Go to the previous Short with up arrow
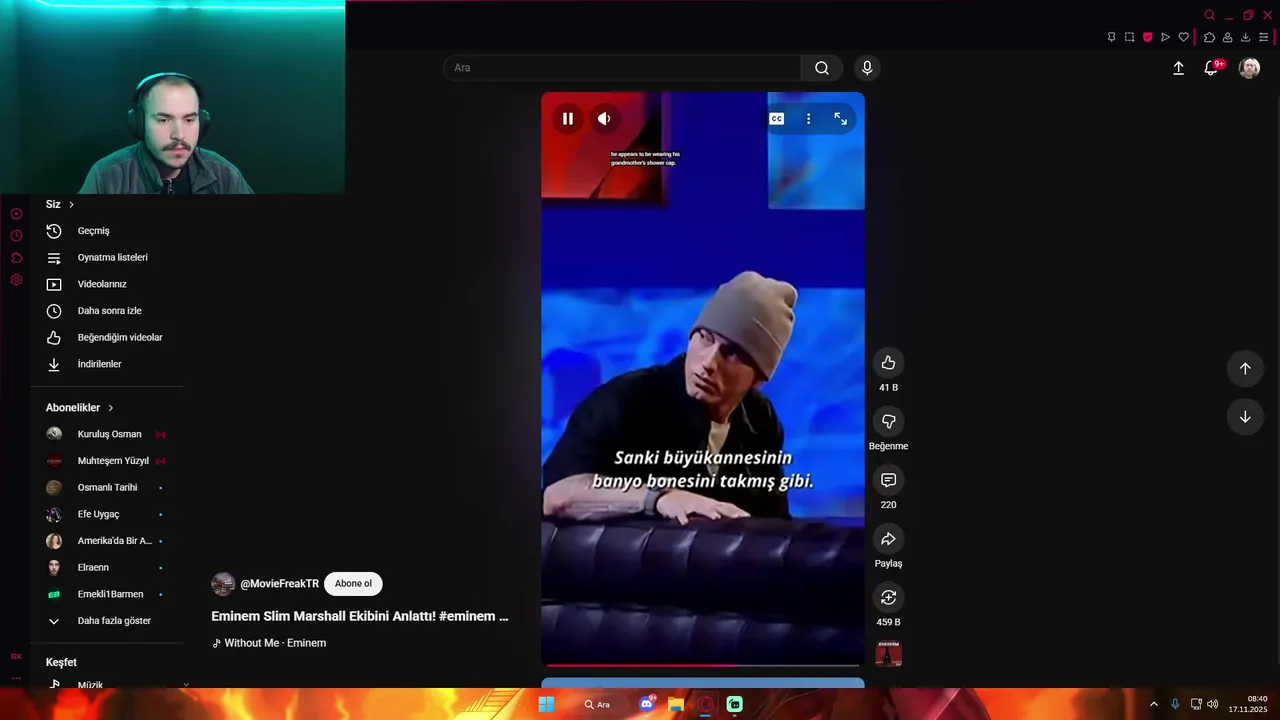Screen dimensions: 1280x720 tap(1245, 368)
